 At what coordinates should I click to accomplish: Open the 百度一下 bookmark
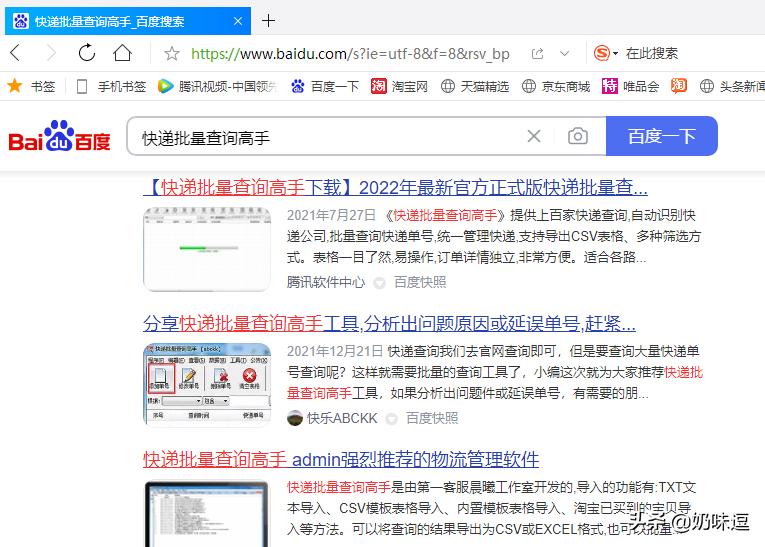(324, 86)
